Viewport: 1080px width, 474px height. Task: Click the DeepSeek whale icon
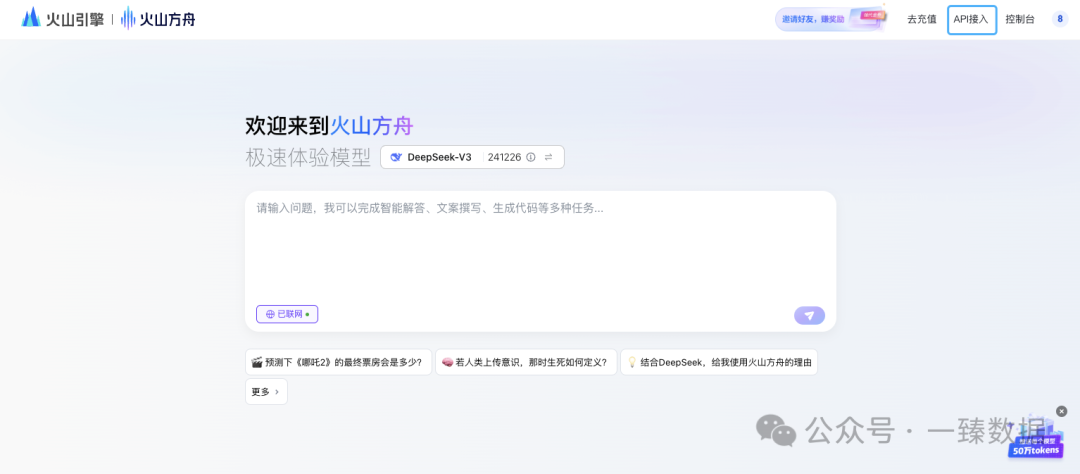pos(396,157)
